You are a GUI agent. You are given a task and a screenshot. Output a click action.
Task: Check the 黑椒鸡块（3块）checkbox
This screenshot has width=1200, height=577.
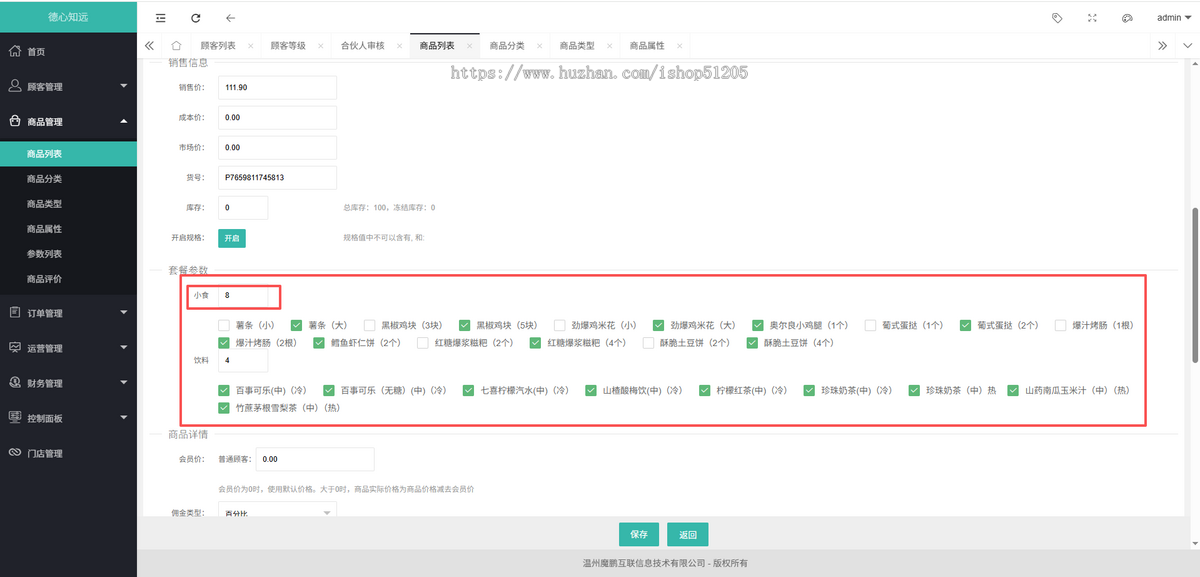[x=369, y=324]
